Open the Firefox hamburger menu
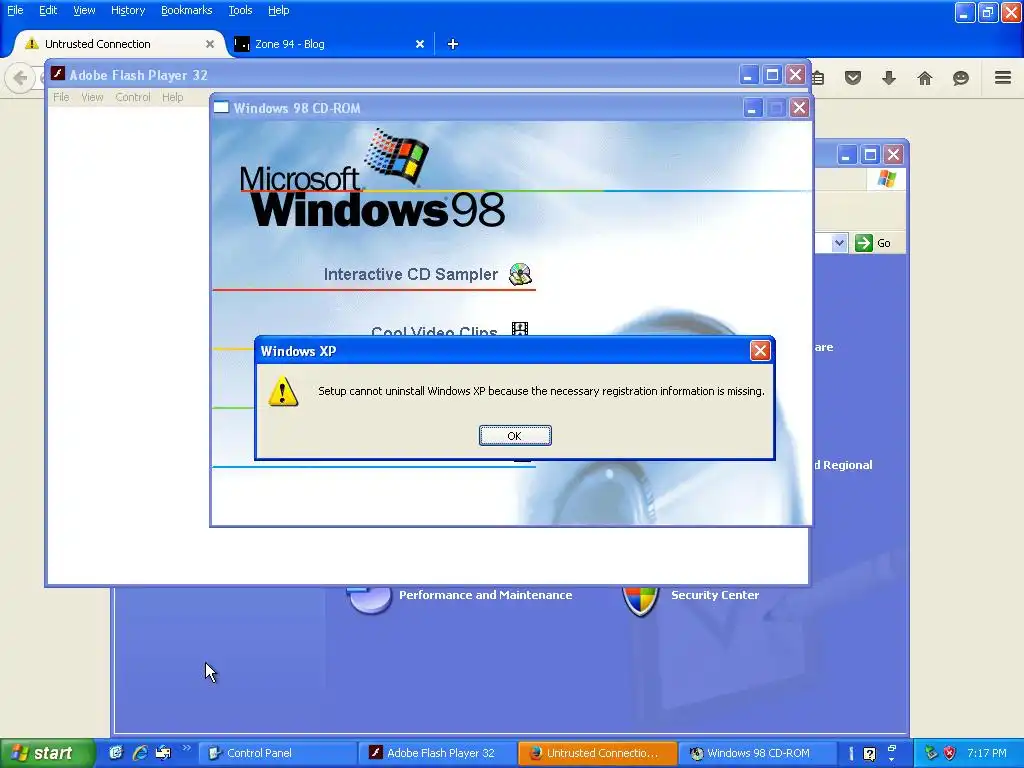 pos(1003,78)
